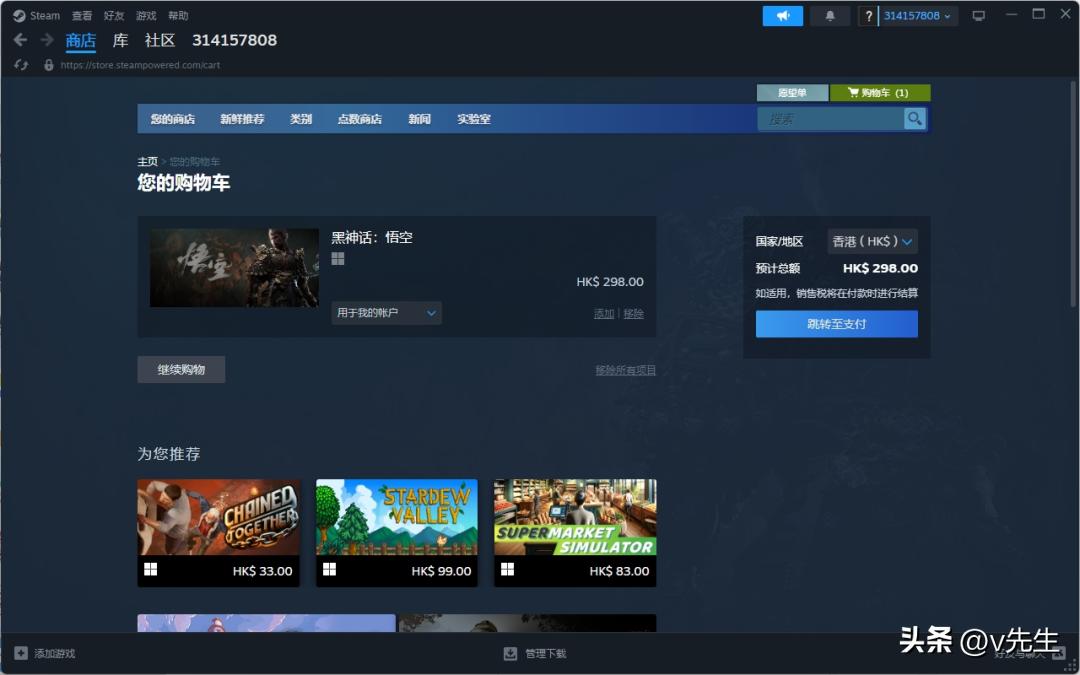Open the 帮助 menu
1080x675 pixels.
[x=178, y=16]
